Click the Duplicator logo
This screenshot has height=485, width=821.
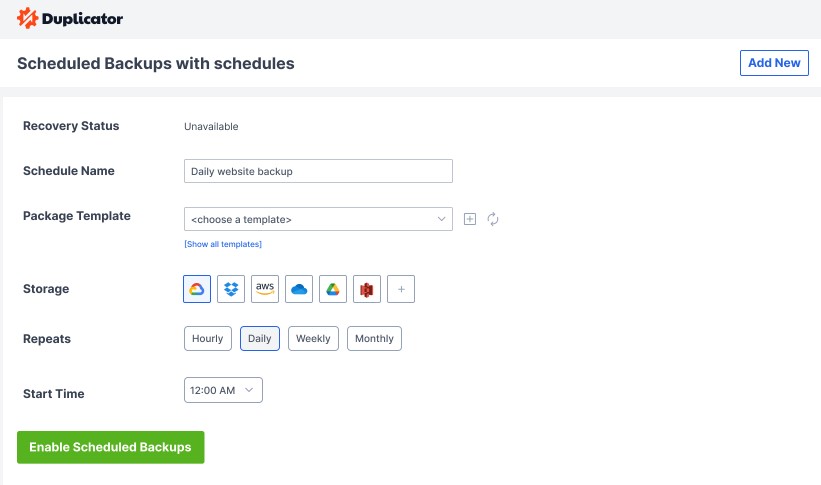(x=71, y=18)
